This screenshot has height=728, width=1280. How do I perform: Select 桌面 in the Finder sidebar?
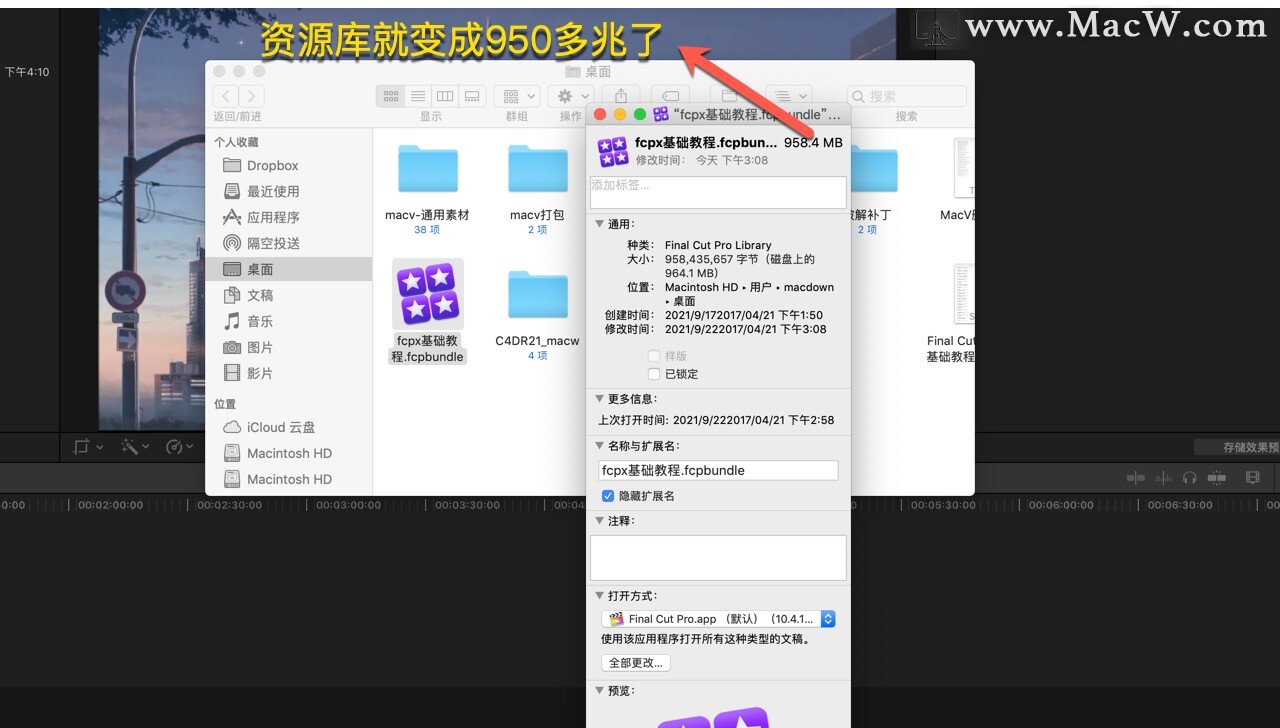(289, 269)
